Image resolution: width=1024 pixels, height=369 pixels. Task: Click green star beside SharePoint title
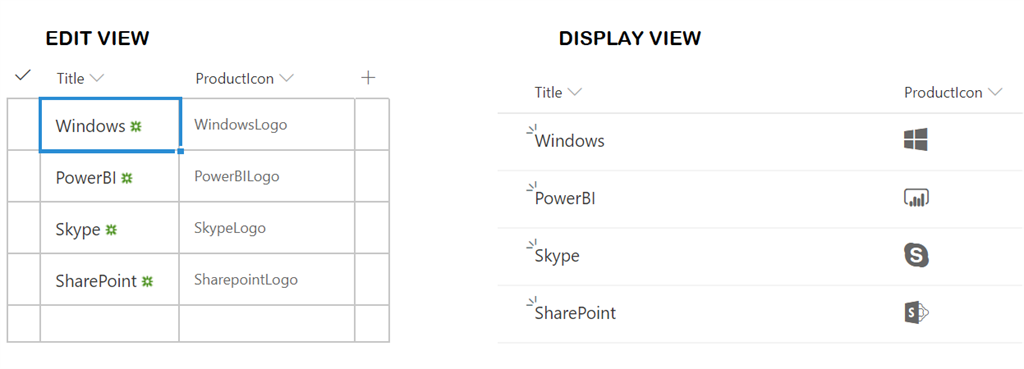click(x=148, y=281)
